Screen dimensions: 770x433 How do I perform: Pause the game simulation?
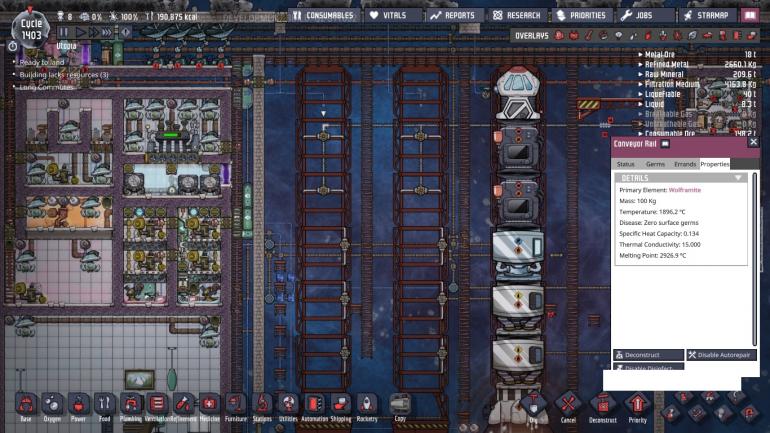[64, 32]
